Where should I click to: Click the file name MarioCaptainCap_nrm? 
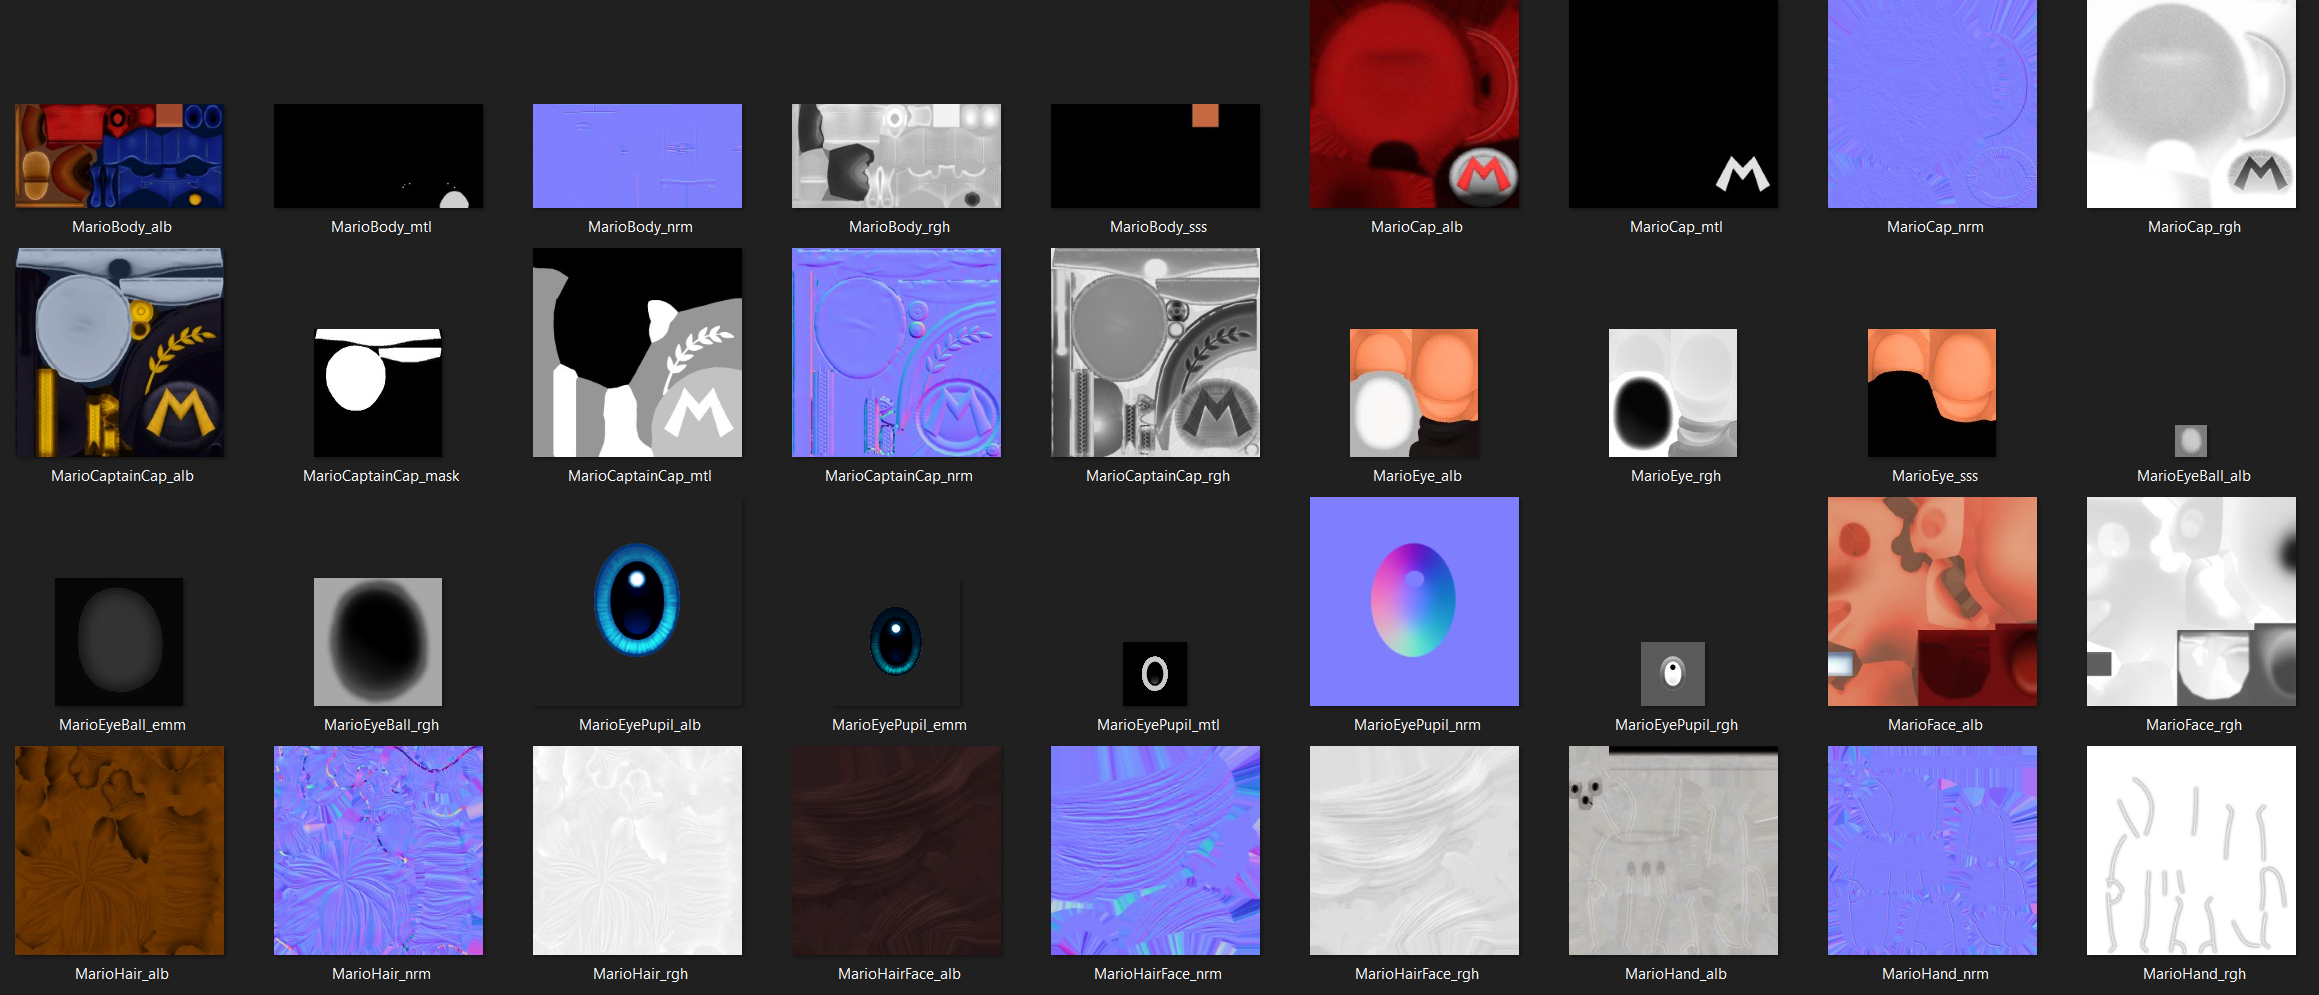coord(899,476)
